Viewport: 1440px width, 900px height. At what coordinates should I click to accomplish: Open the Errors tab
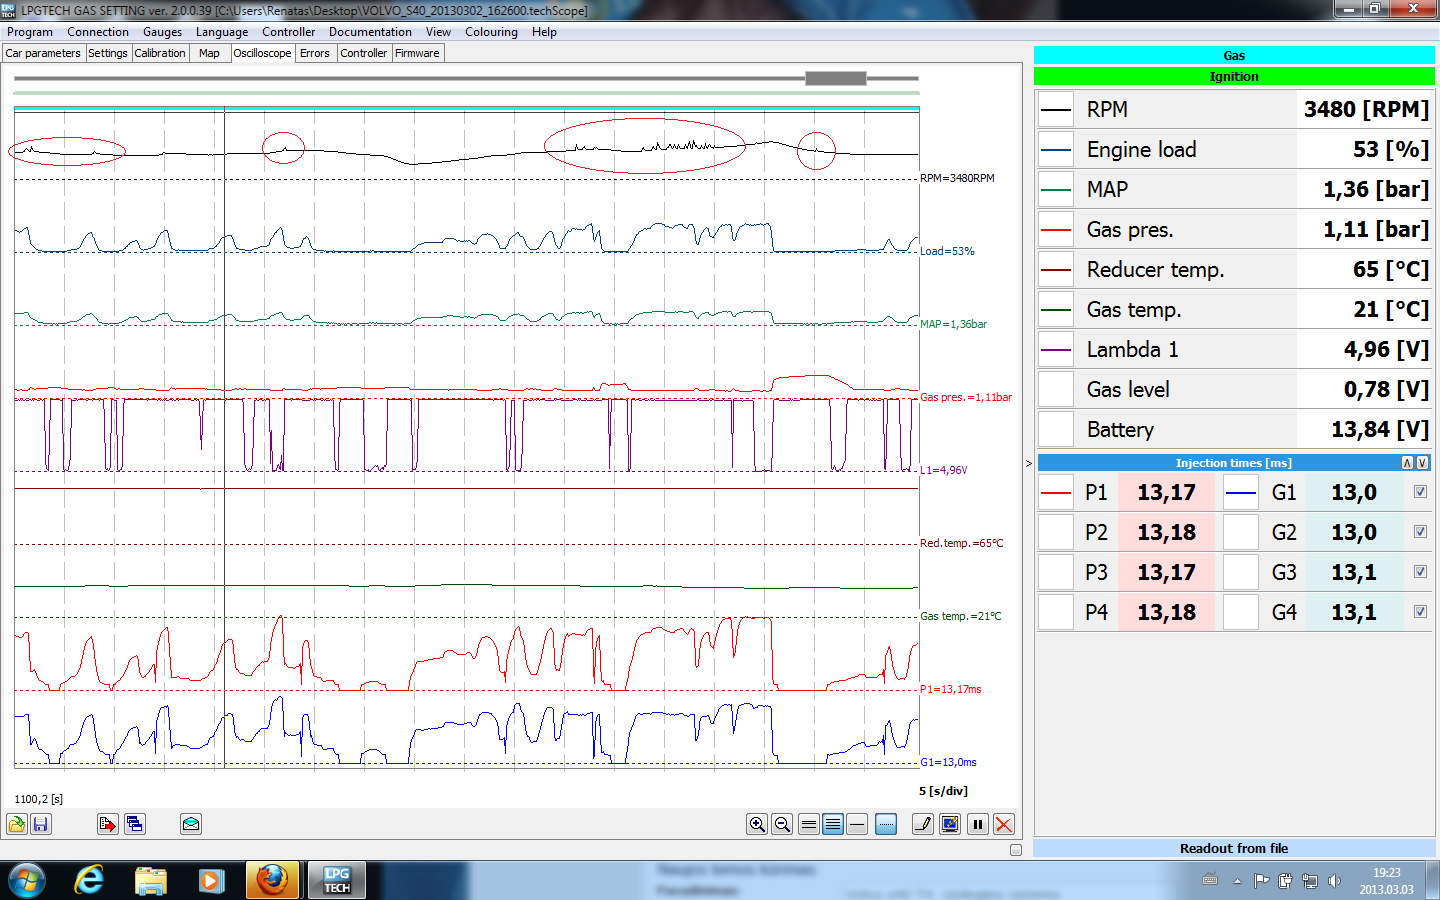pos(315,53)
